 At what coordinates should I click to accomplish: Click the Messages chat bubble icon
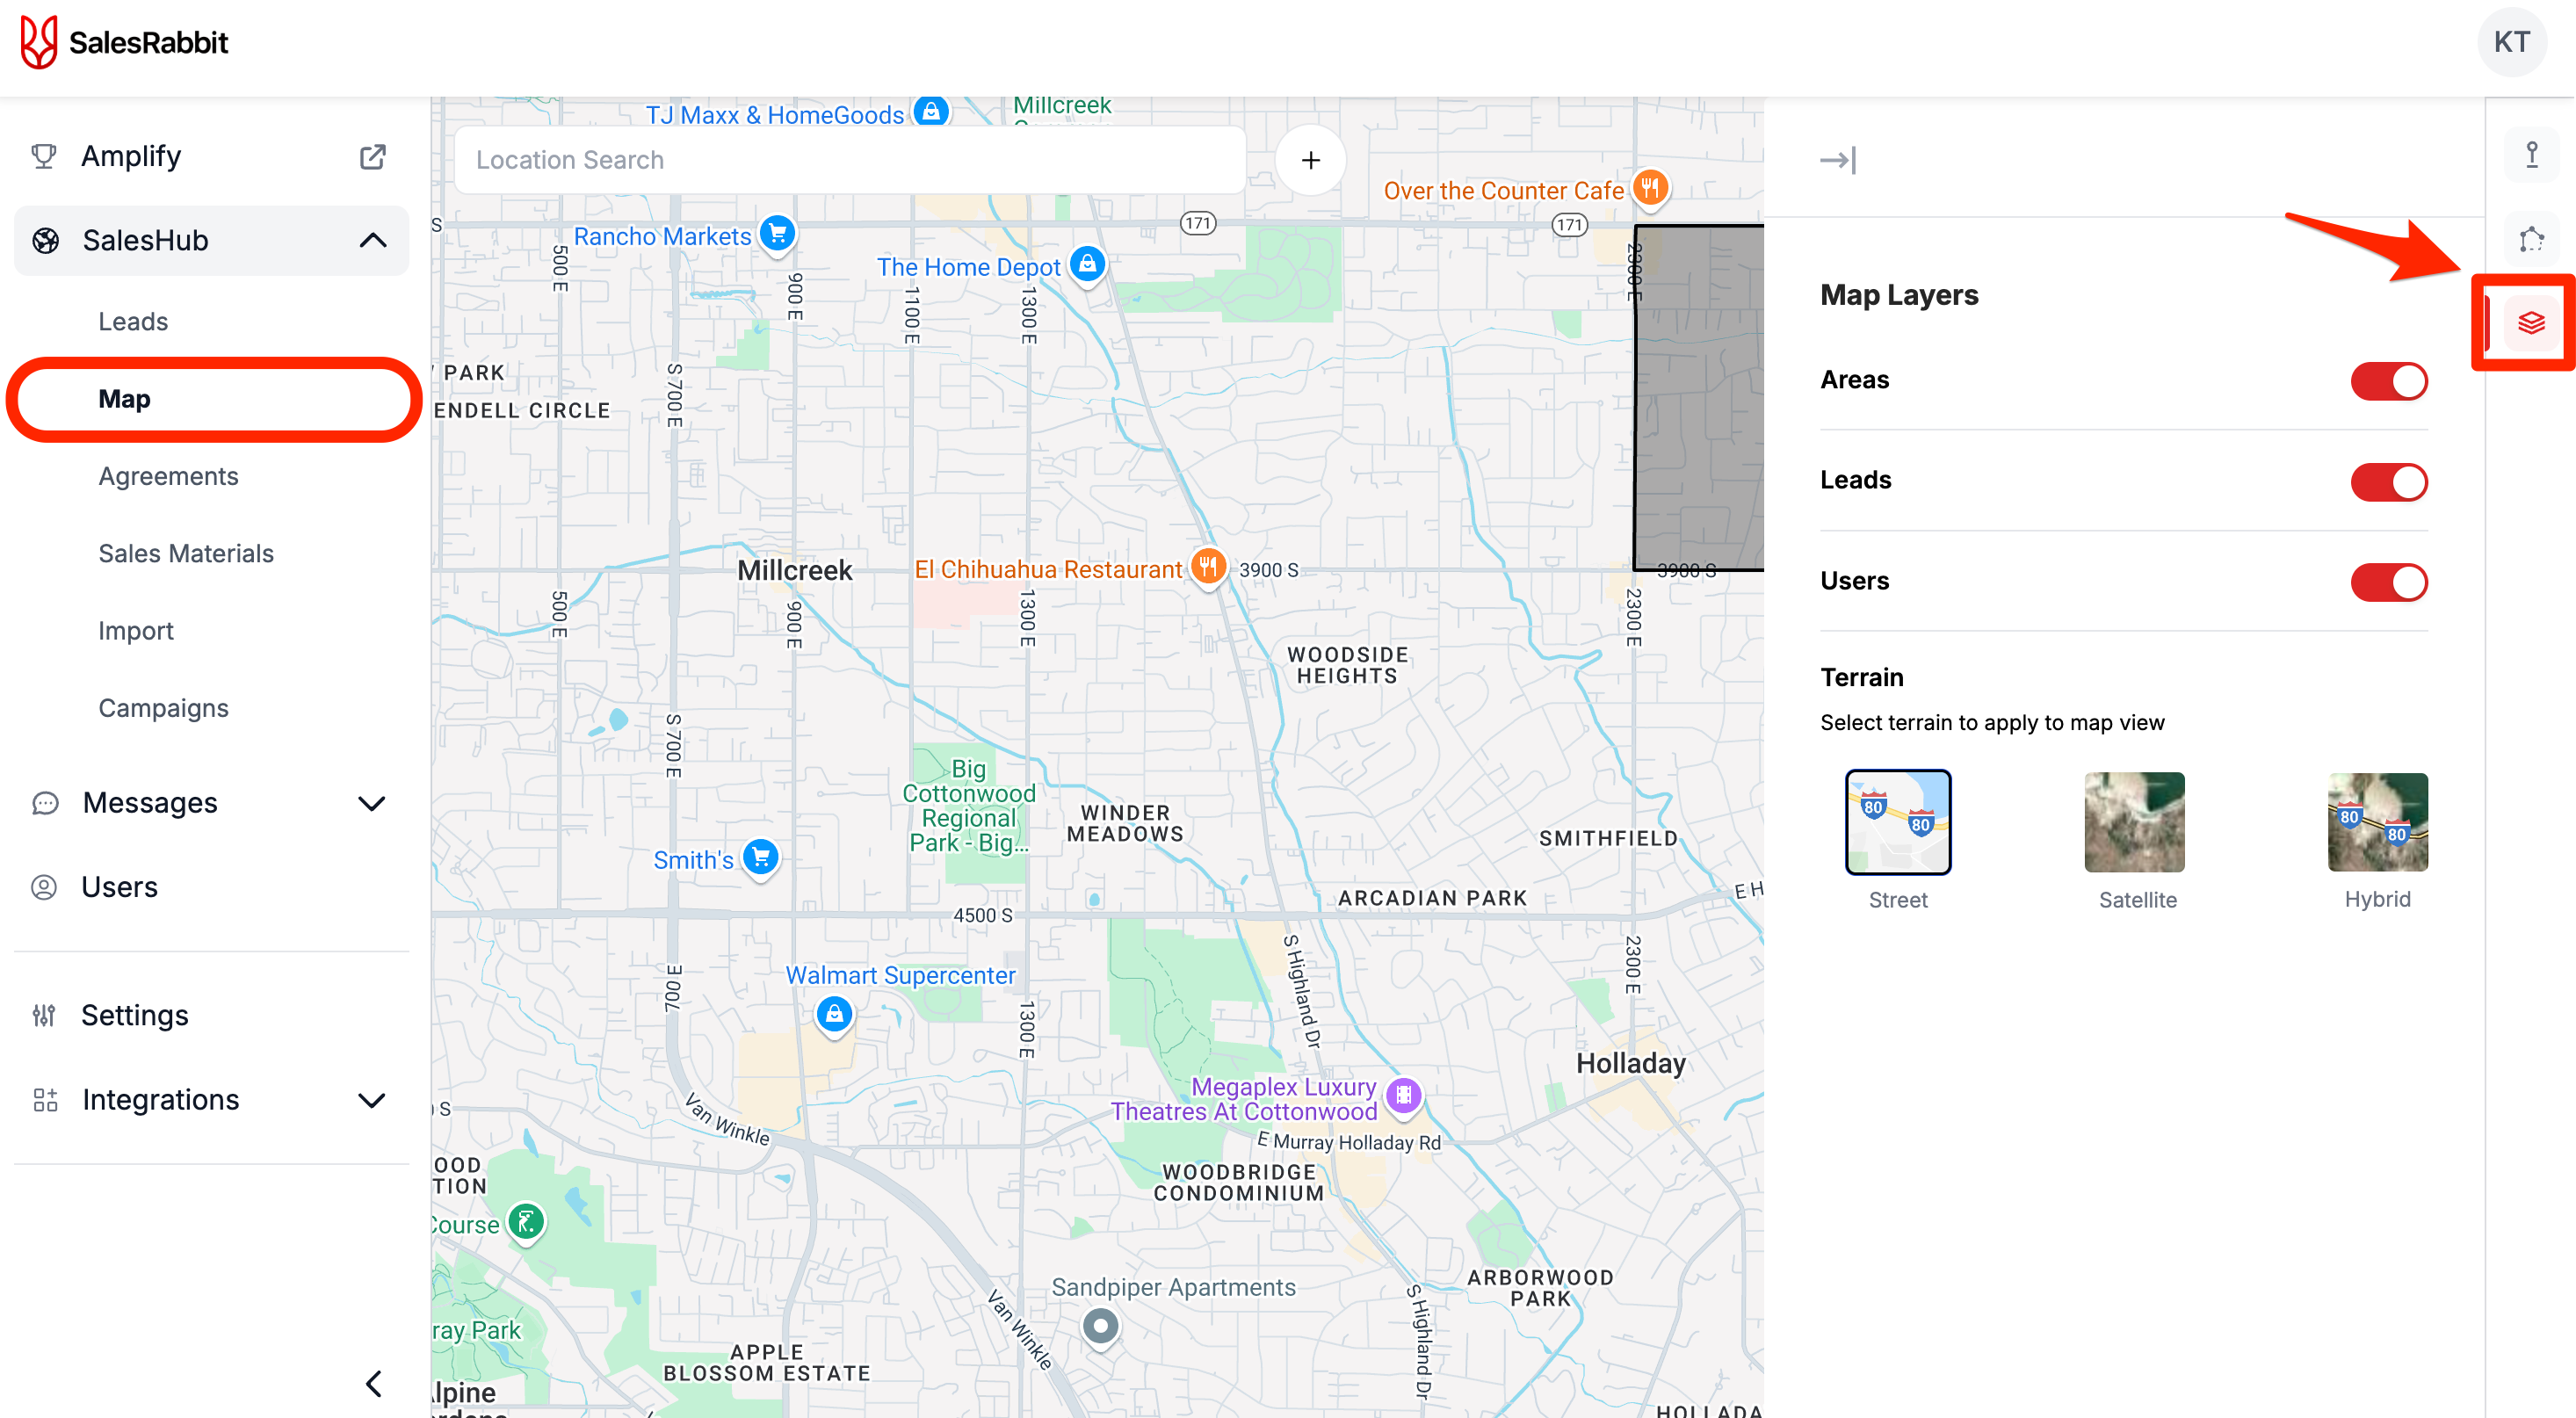pyautogui.click(x=46, y=803)
